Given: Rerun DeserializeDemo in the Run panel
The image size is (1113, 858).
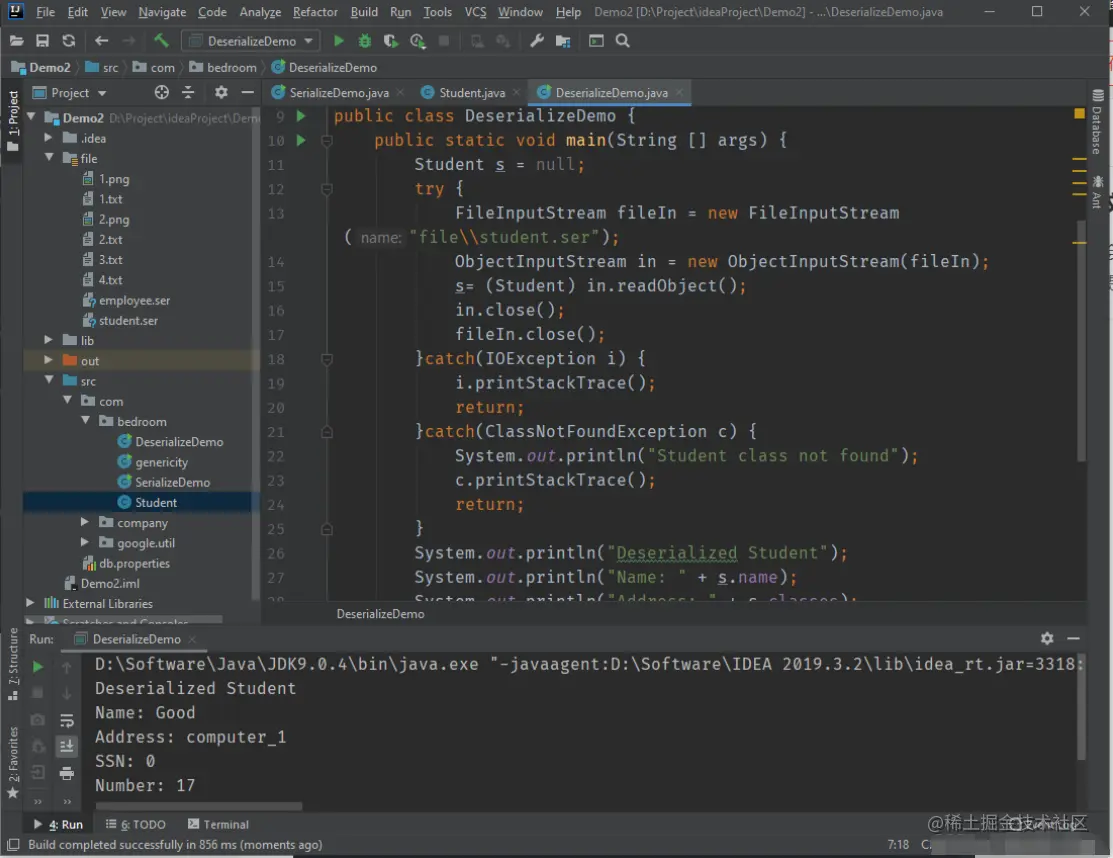Looking at the screenshot, I should tap(38, 667).
